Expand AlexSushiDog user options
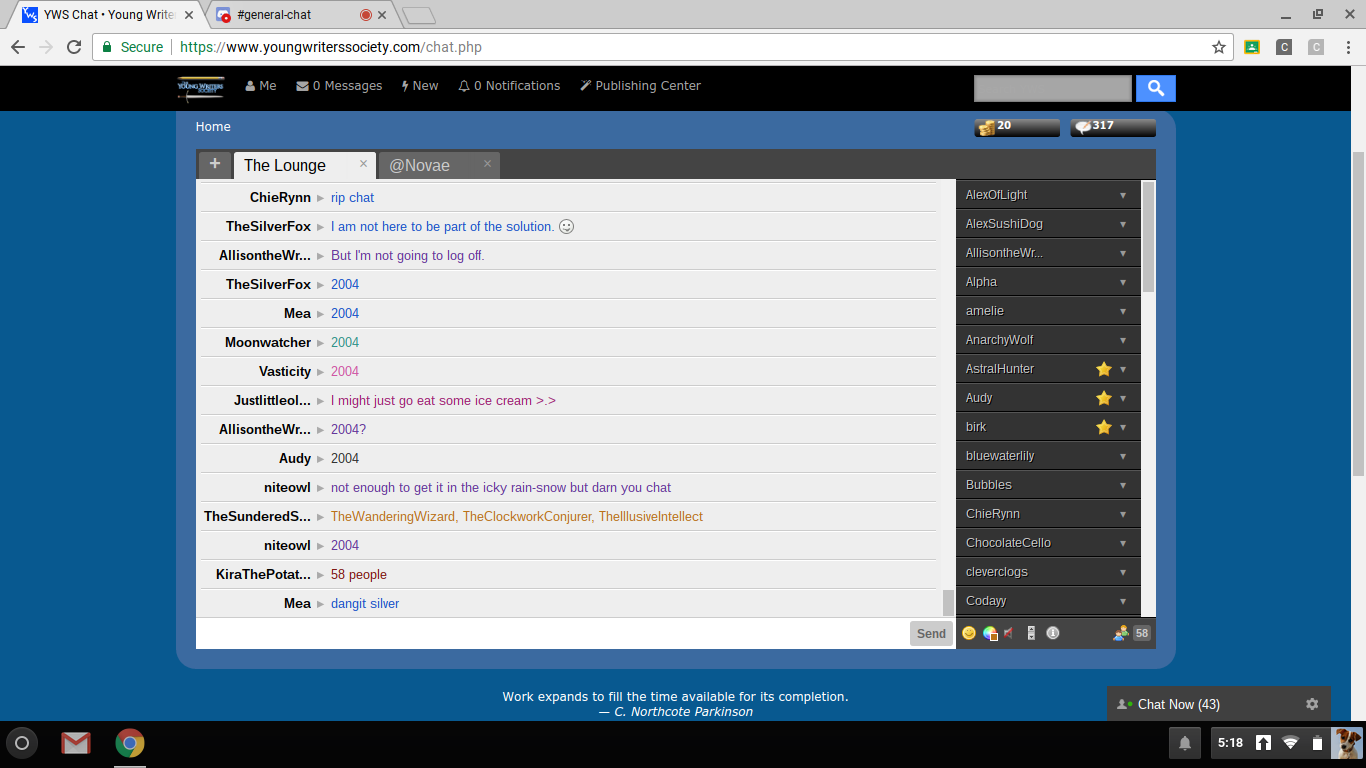This screenshot has width=1366, height=768. click(x=1123, y=224)
